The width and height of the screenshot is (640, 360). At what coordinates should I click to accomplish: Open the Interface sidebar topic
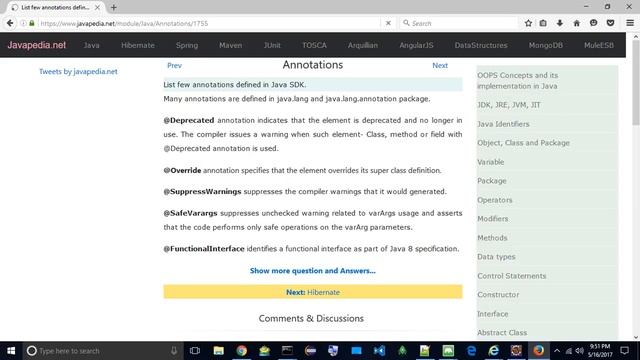(493, 314)
